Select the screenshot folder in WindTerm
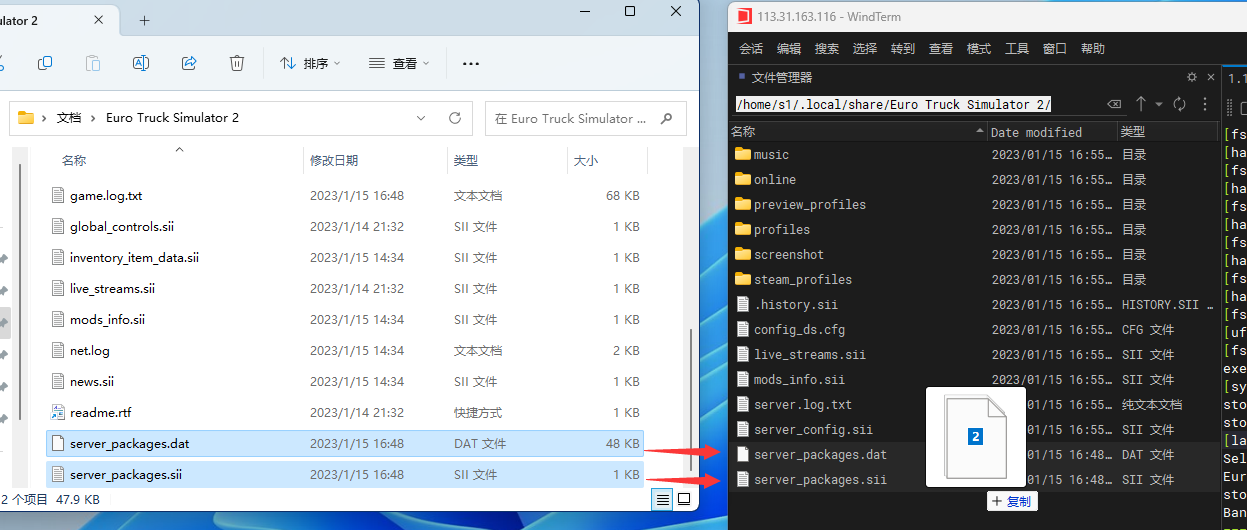Screen dimensions: 1247x530 (x=973, y=255)
